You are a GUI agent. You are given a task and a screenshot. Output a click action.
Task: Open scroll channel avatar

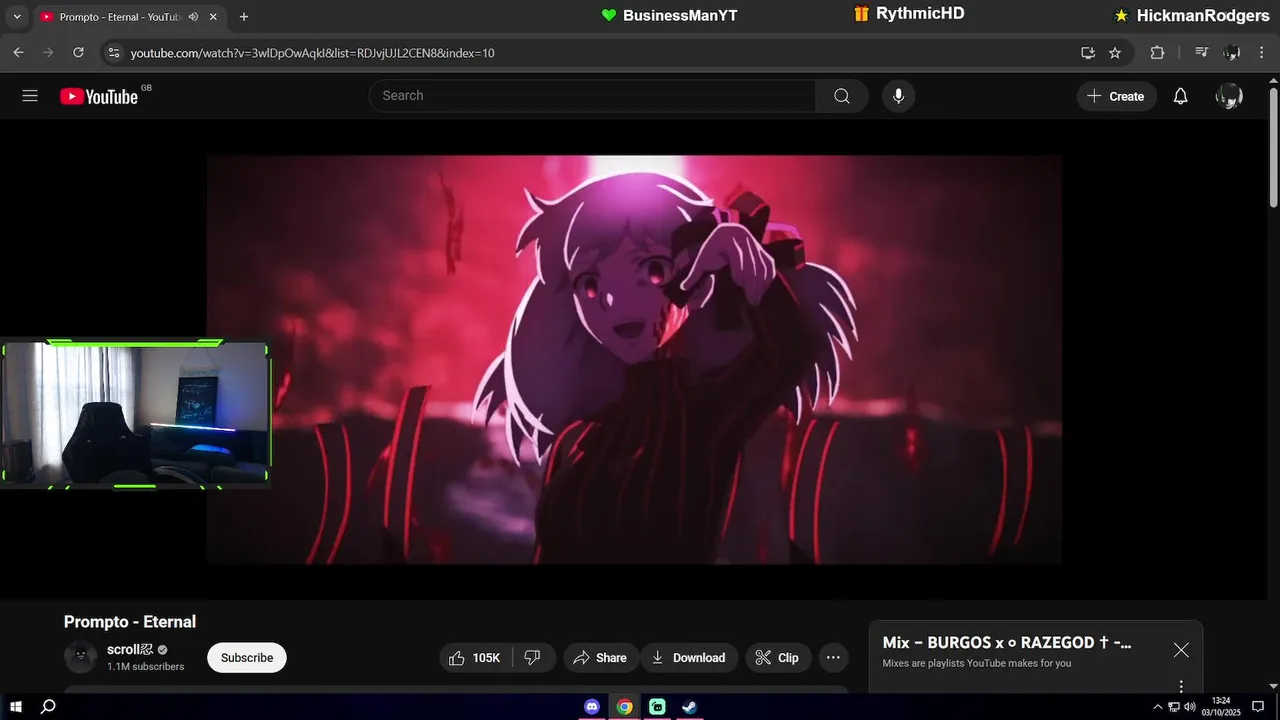point(80,657)
